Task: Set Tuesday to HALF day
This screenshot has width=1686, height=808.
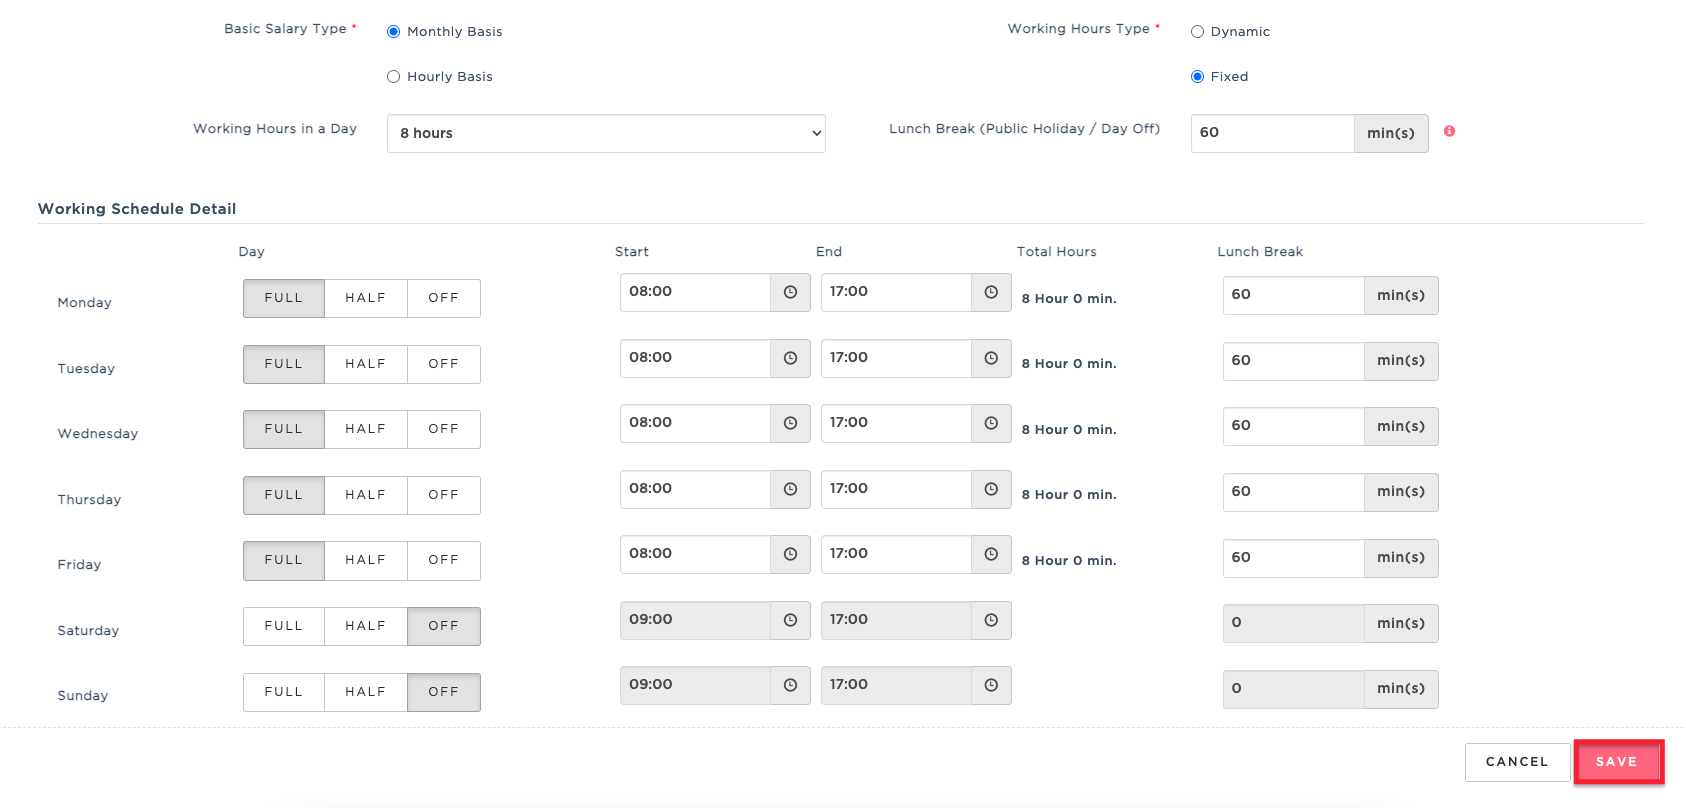Action: 366,364
